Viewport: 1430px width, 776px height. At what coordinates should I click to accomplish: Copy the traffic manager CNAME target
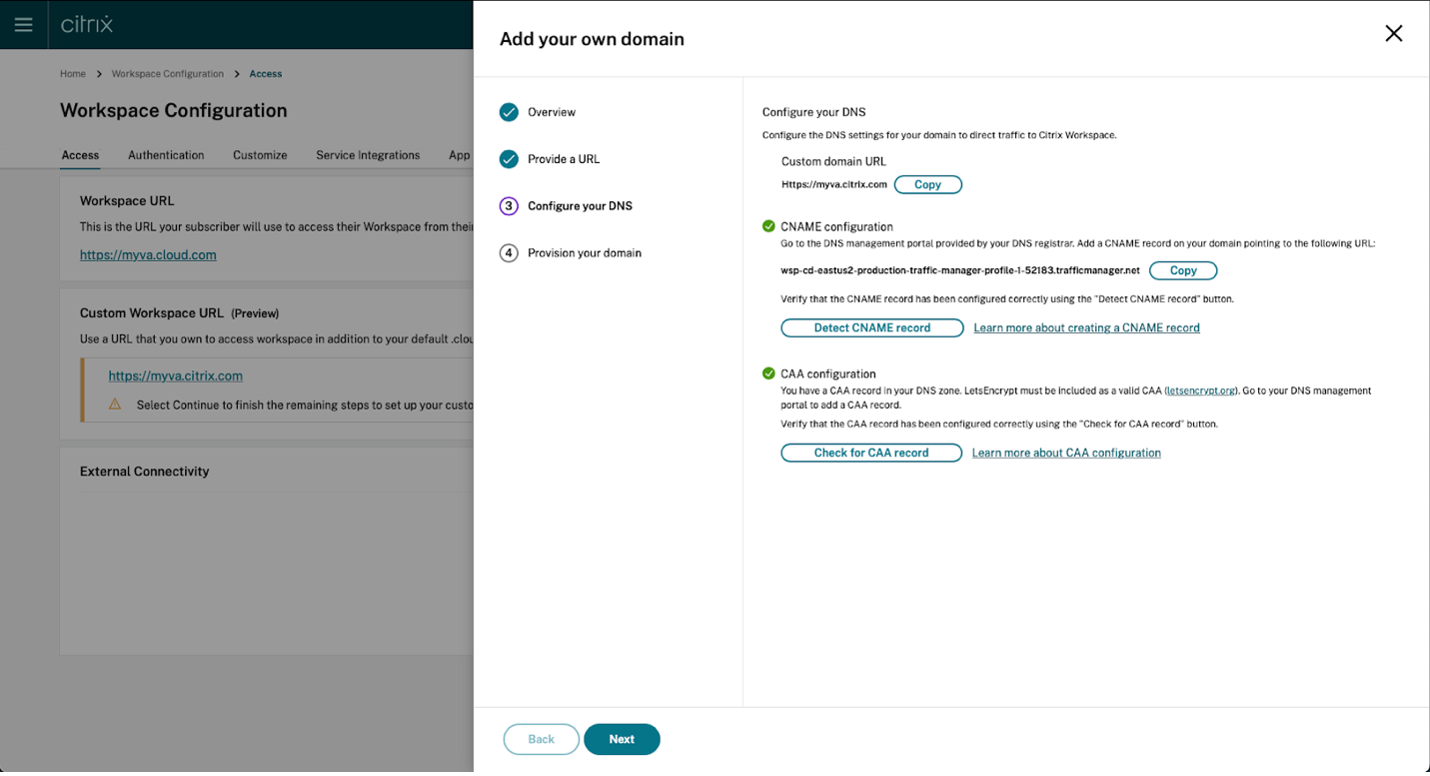(1183, 271)
